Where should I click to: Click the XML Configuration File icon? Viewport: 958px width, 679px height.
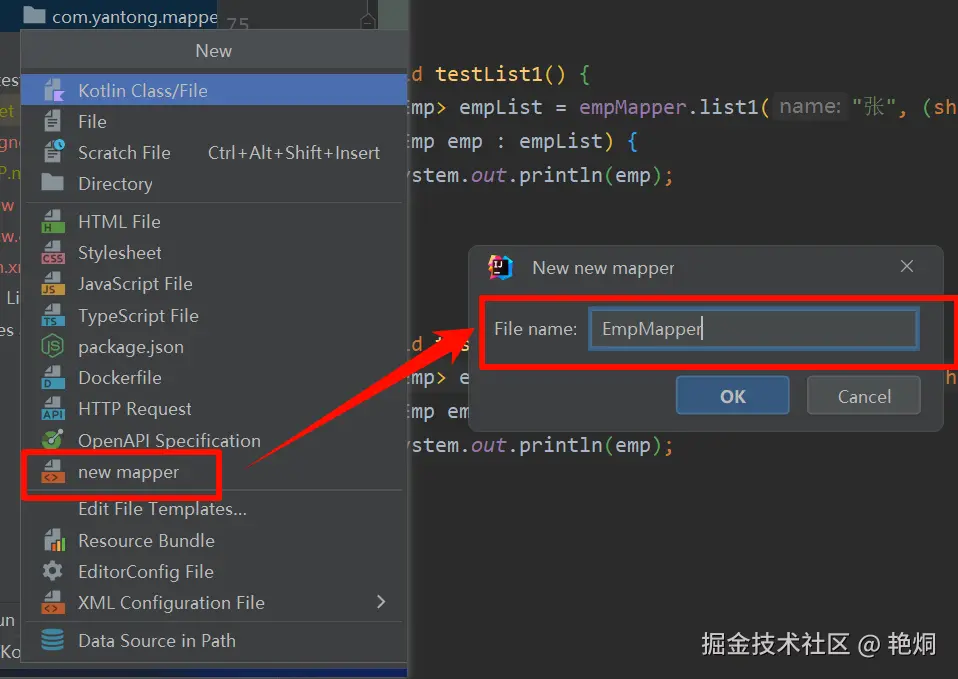click(53, 602)
